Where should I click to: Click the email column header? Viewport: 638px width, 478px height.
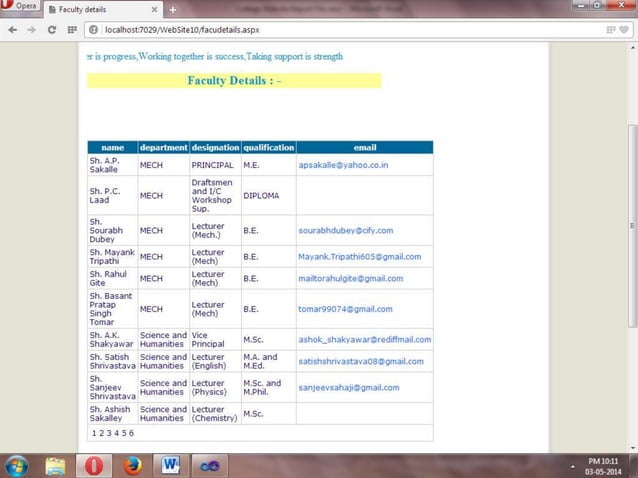(365, 148)
